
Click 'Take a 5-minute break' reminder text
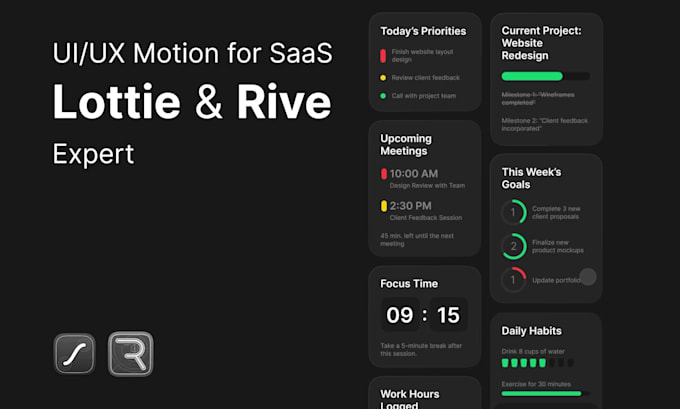(x=421, y=350)
